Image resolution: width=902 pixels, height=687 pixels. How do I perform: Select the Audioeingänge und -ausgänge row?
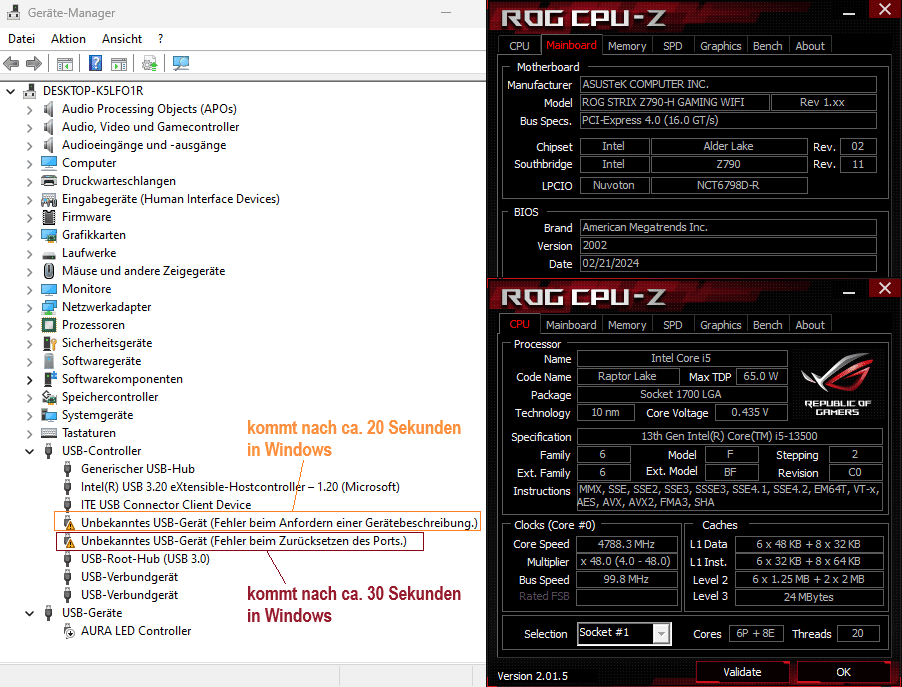(144, 145)
